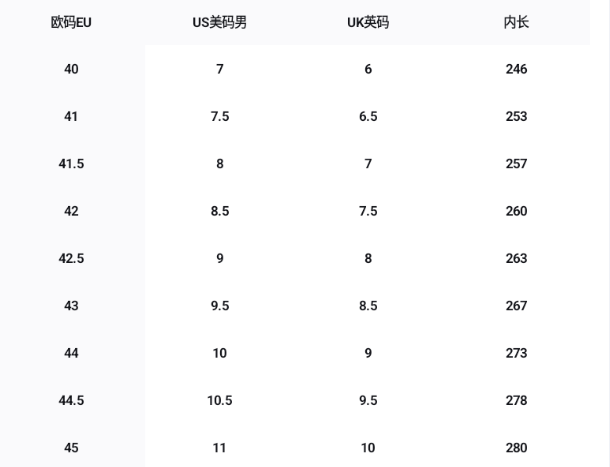Select EU size 42.5 cell

pos(71,258)
